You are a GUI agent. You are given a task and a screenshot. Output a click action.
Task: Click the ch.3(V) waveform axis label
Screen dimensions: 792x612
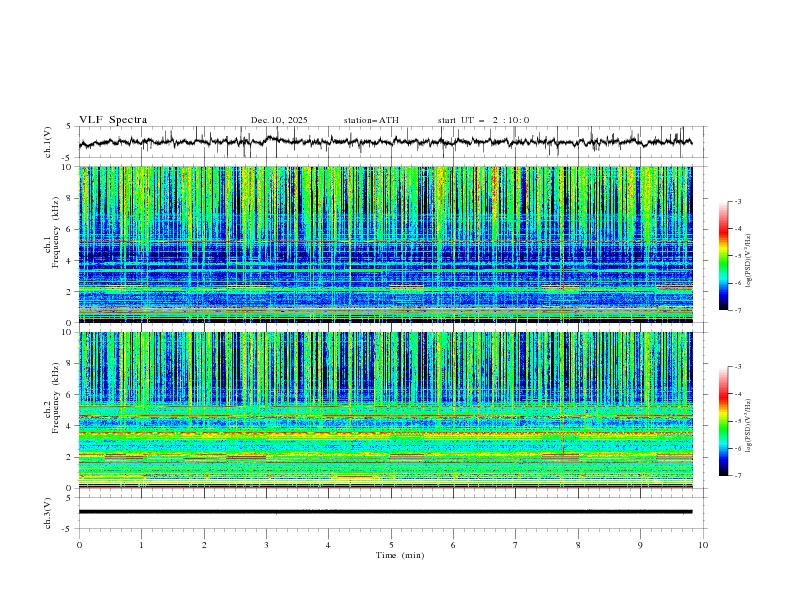pyautogui.click(x=48, y=511)
